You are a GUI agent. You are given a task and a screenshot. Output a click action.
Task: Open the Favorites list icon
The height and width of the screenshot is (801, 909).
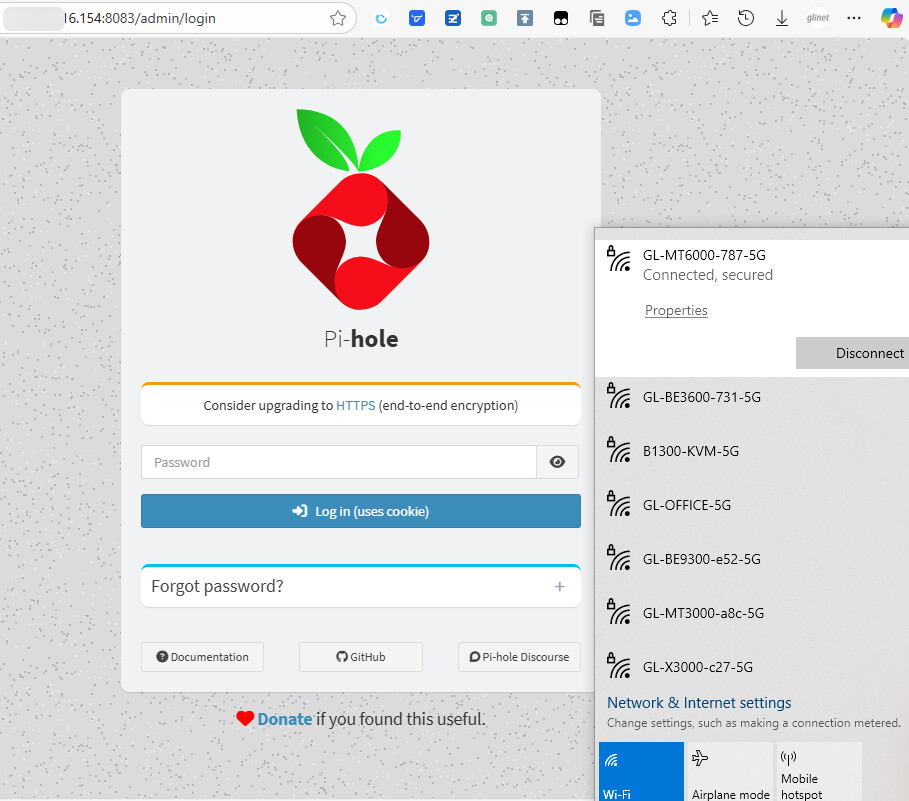710,18
